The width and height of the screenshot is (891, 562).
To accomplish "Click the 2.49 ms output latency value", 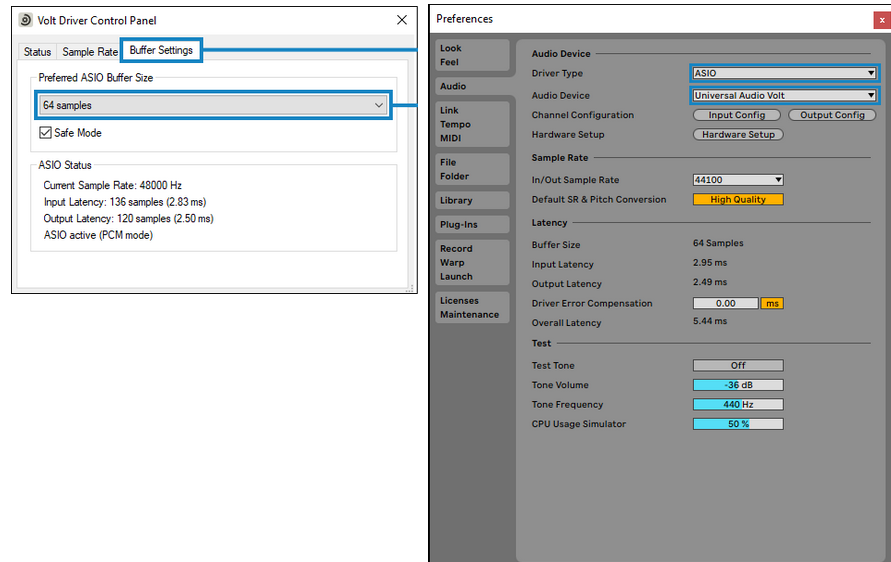I will [x=710, y=282].
